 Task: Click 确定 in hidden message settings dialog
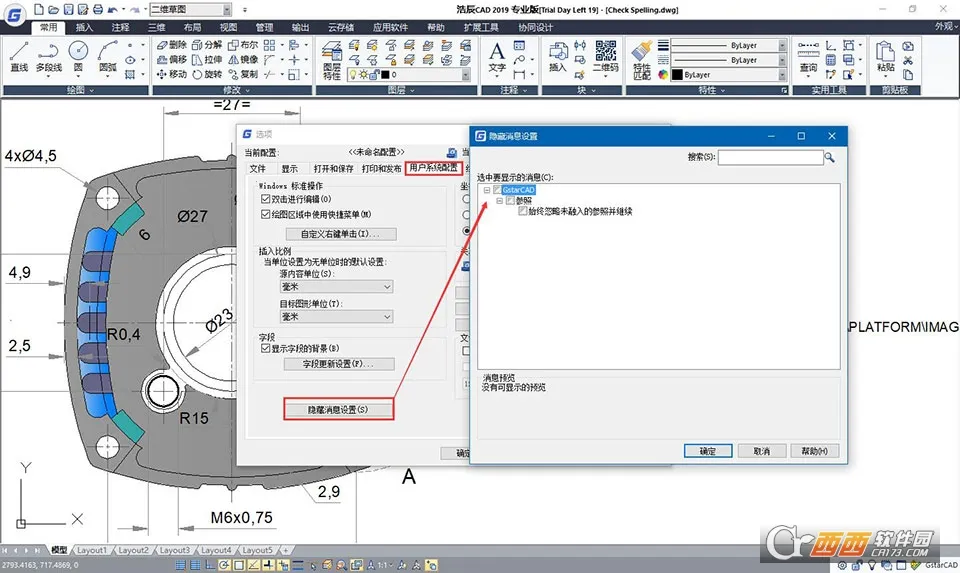click(x=708, y=451)
